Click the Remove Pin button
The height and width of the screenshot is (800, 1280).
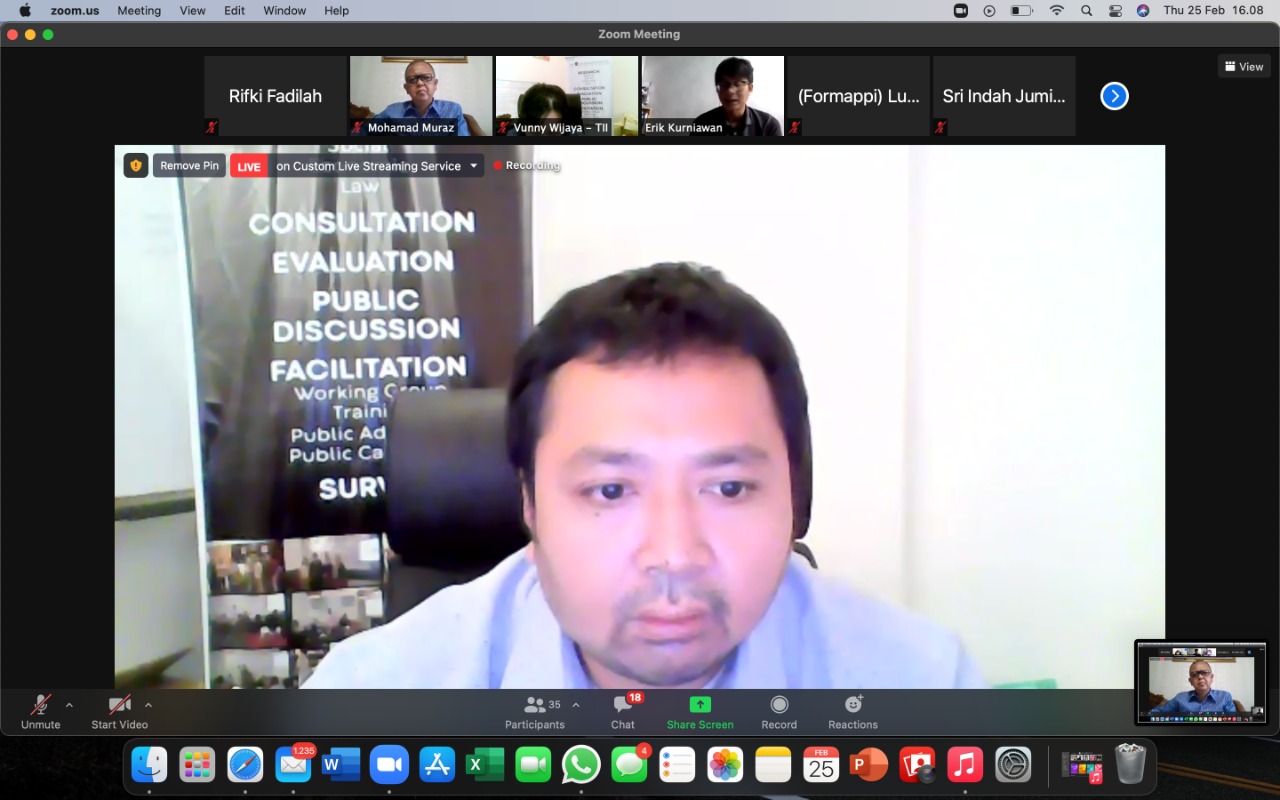click(x=189, y=166)
